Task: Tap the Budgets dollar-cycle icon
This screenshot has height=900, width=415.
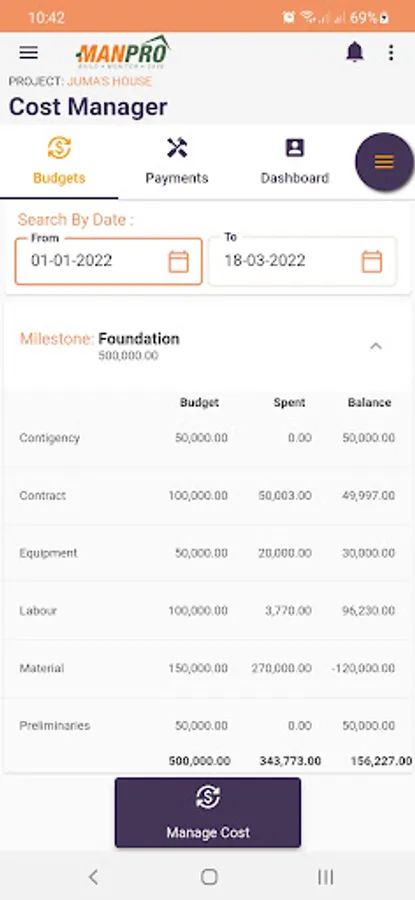Action: tap(59, 148)
